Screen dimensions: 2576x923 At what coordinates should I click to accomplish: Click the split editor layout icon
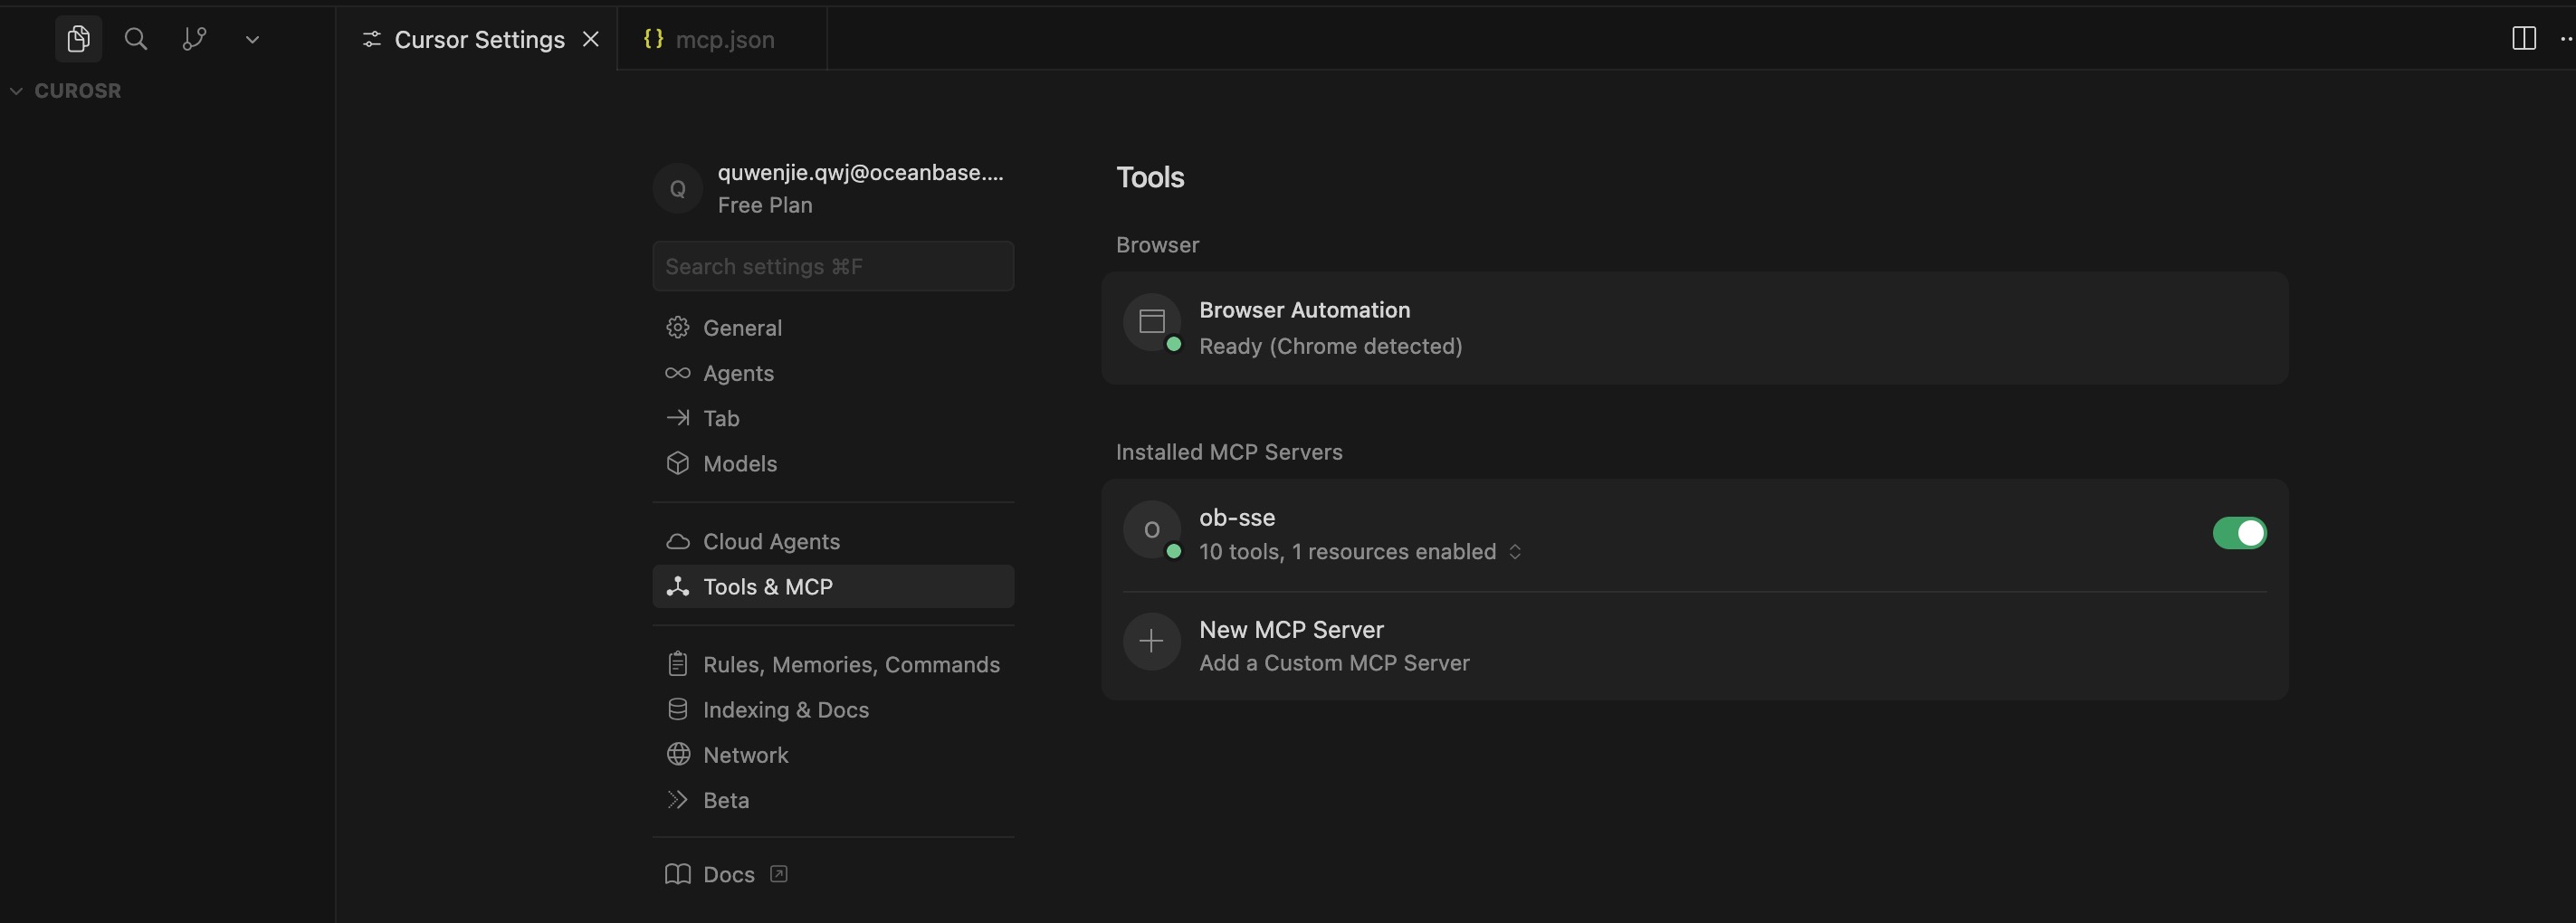(x=2523, y=39)
